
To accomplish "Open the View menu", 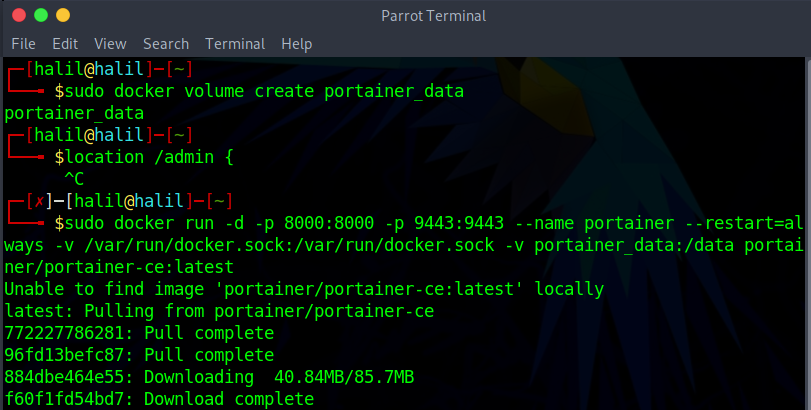I will 110,44.
